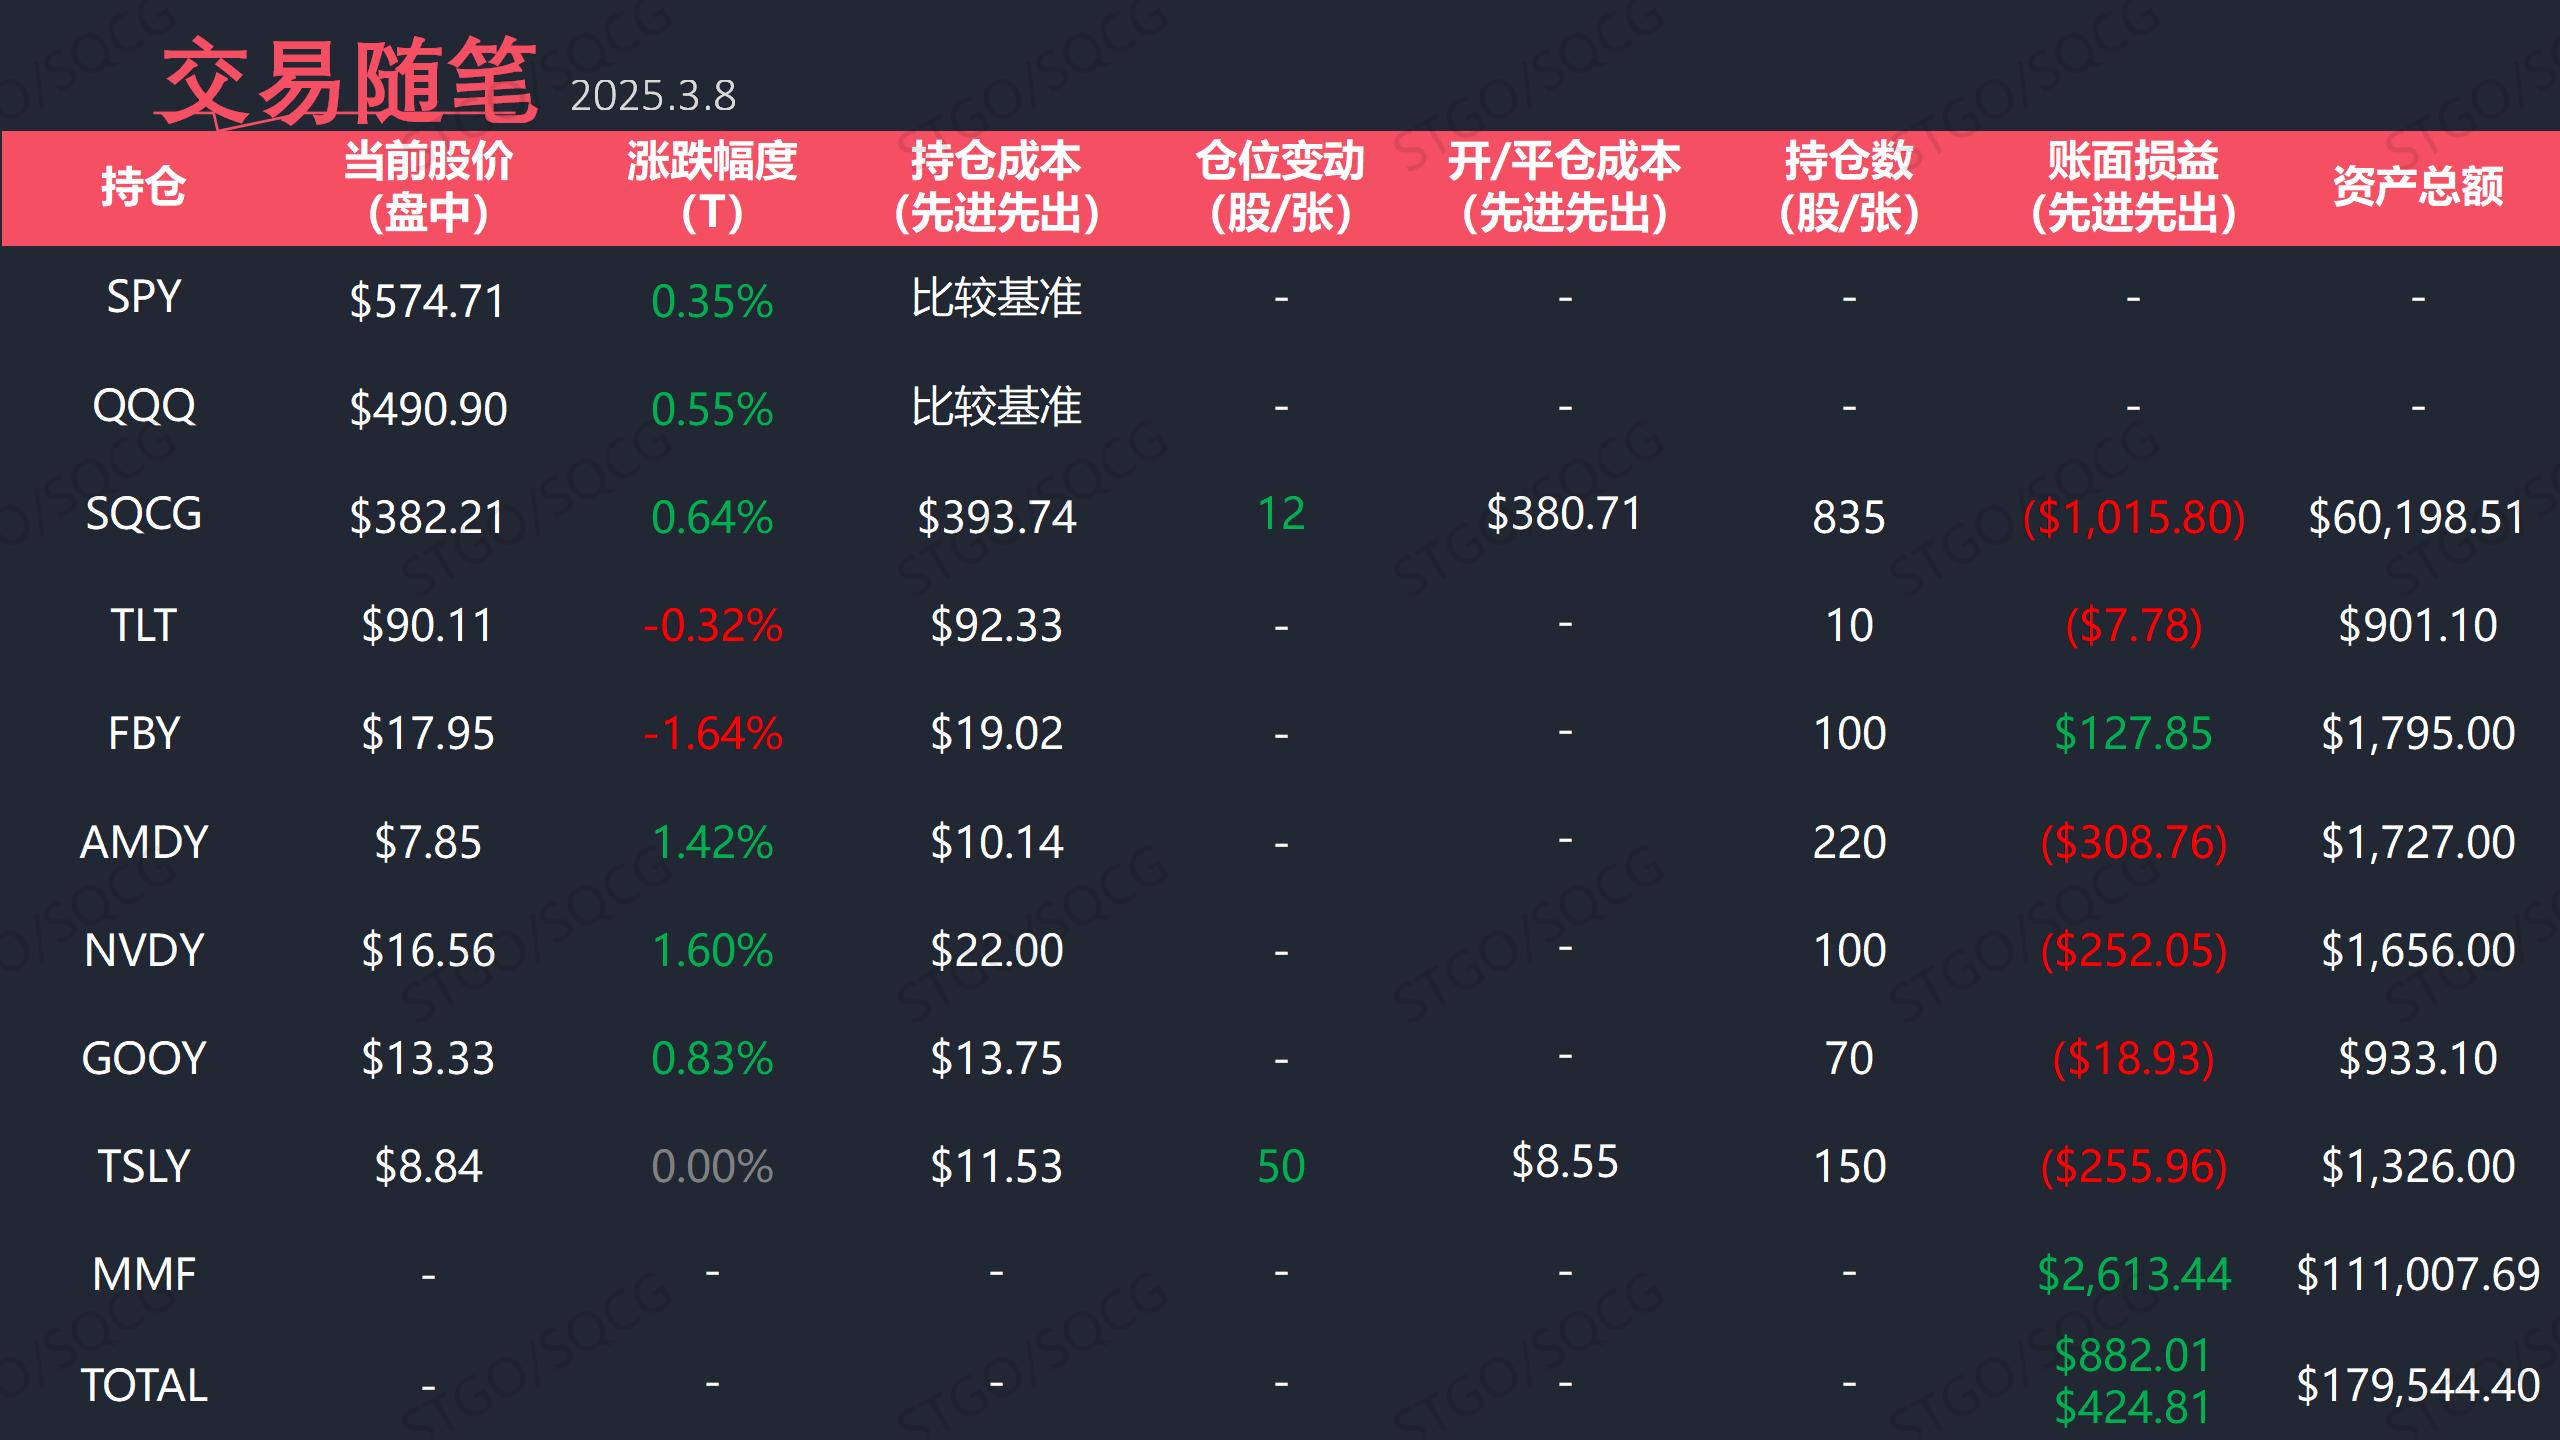This screenshot has height=1440, width=2560.
Task: Click the QQQ 0.55% change value
Action: [x=712, y=409]
